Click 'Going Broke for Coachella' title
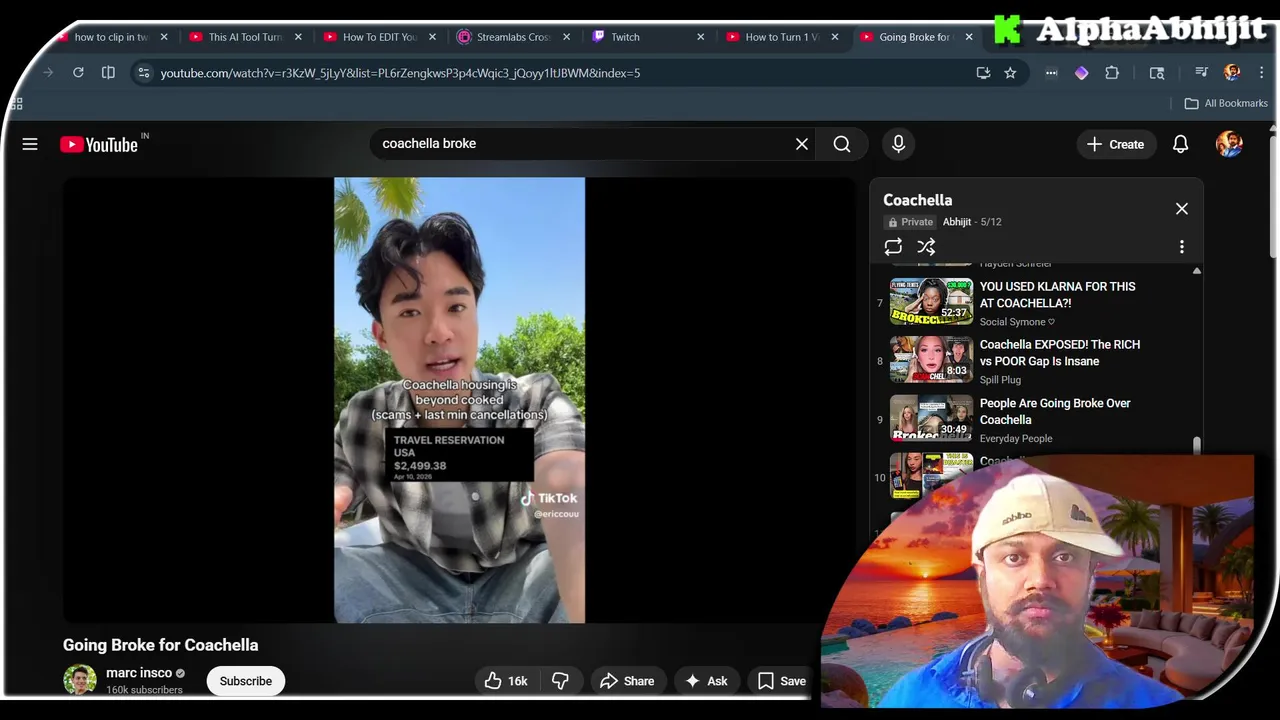 [161, 645]
